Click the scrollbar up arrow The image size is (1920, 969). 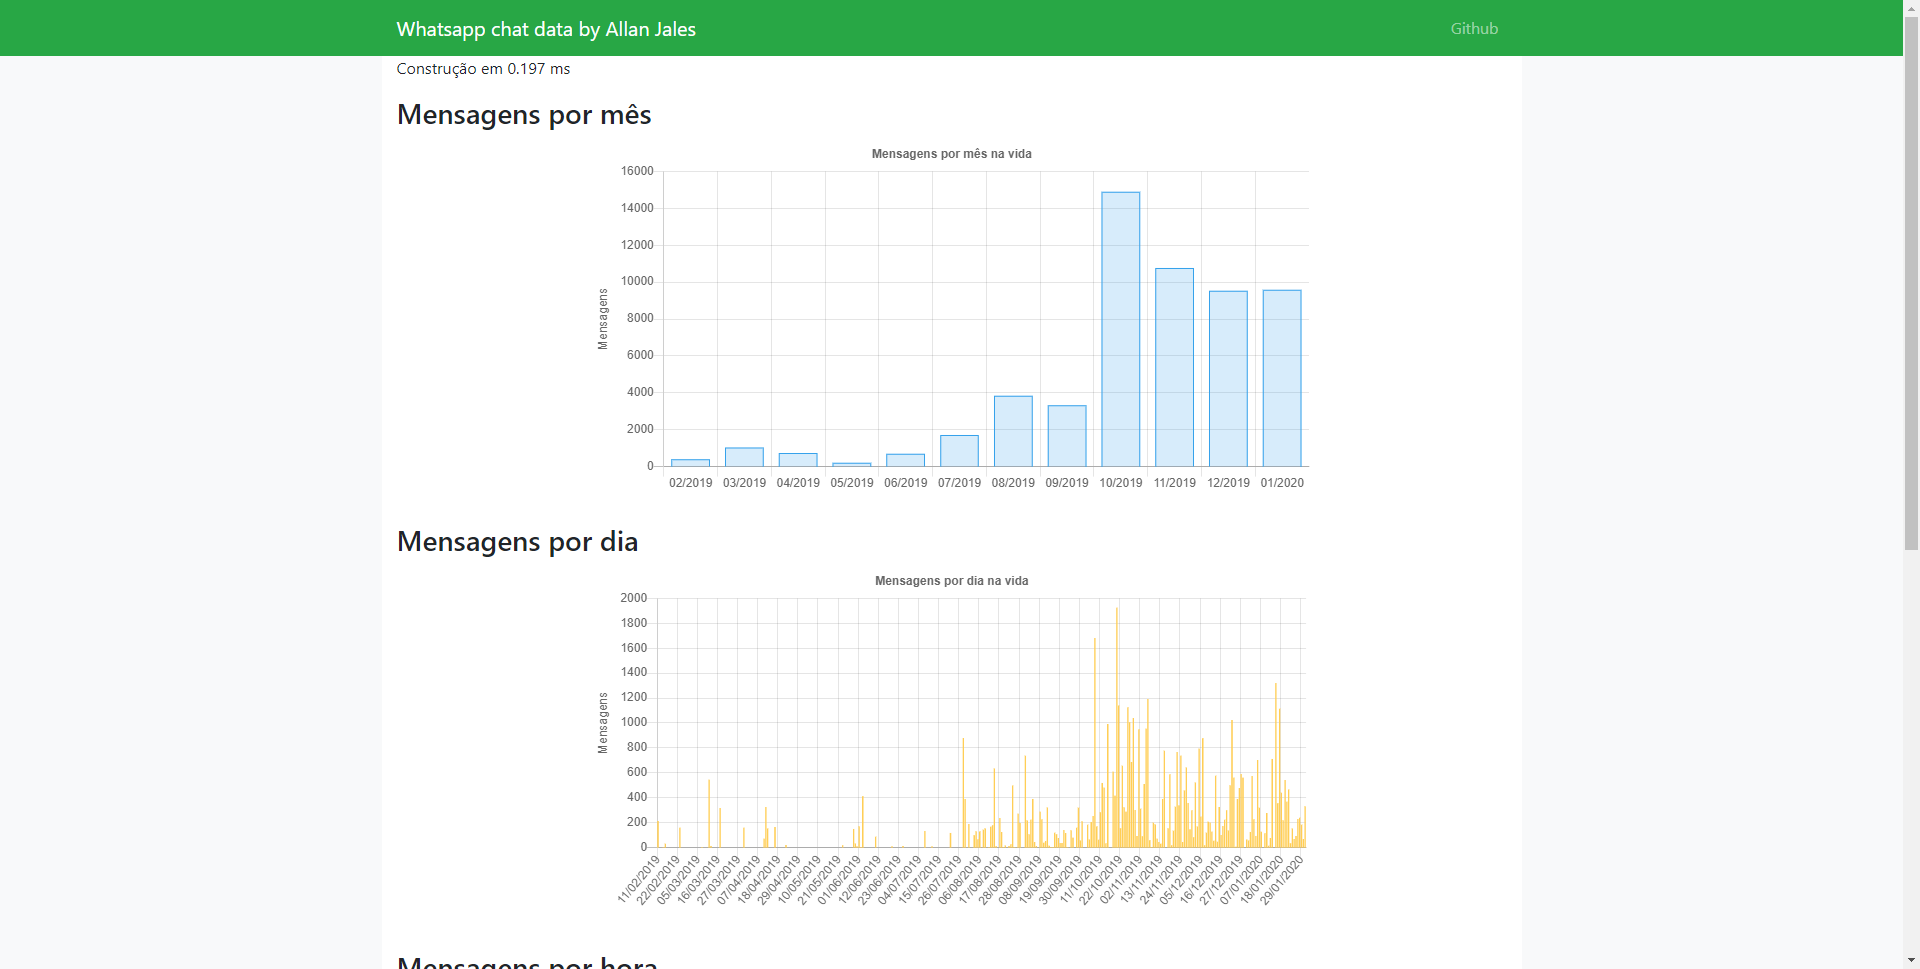coord(1911,8)
